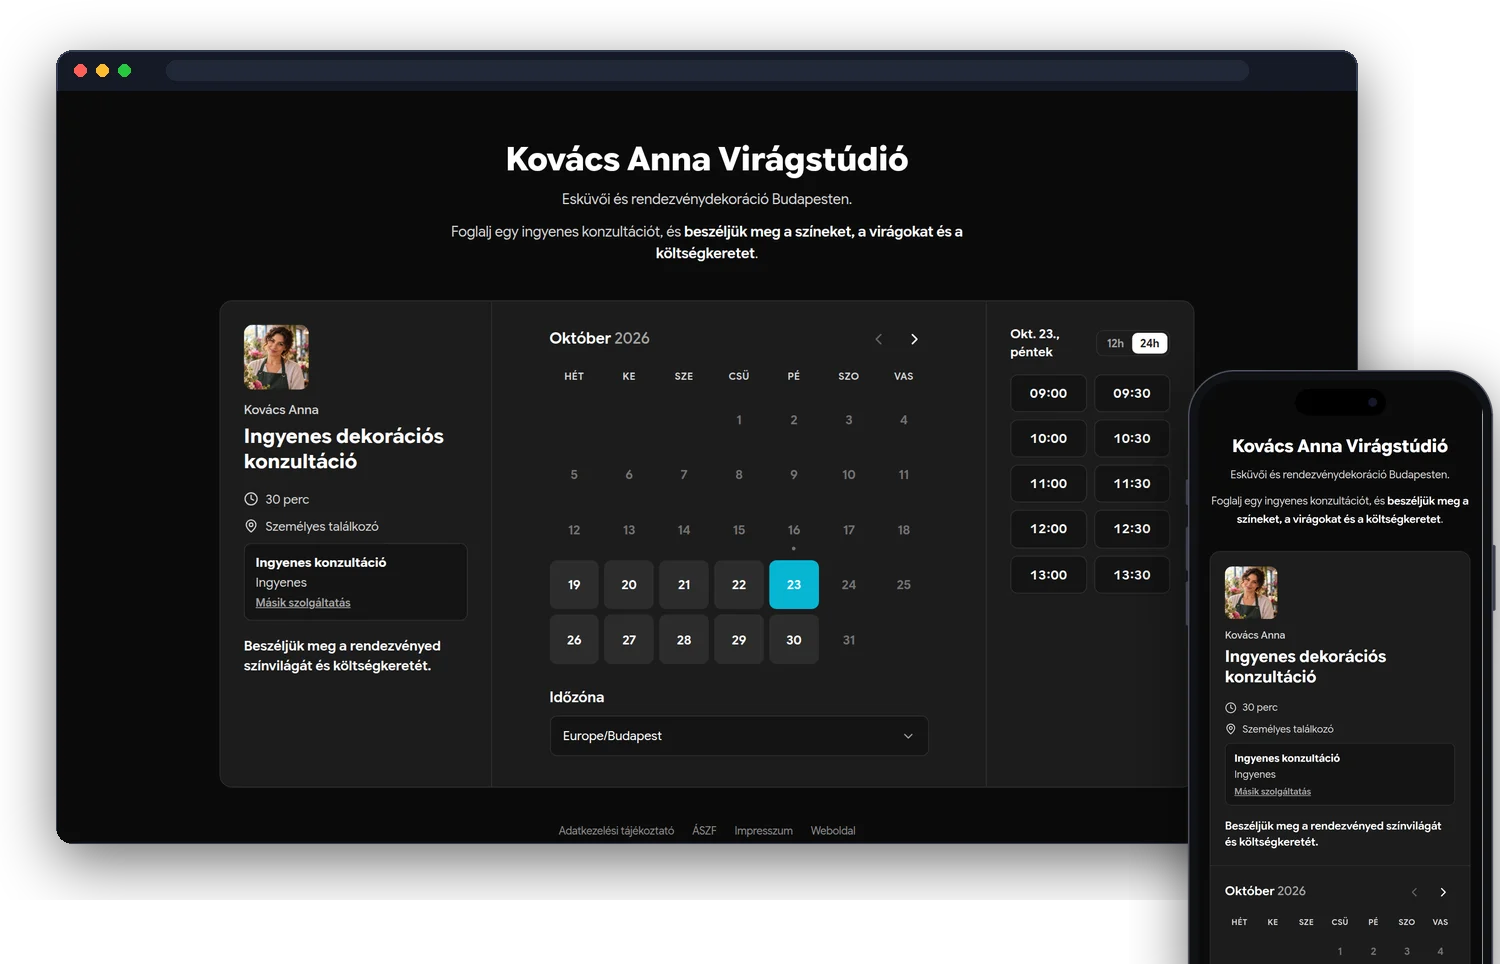Open Weboldal footer link
The width and height of the screenshot is (1500, 964).
coord(833,831)
